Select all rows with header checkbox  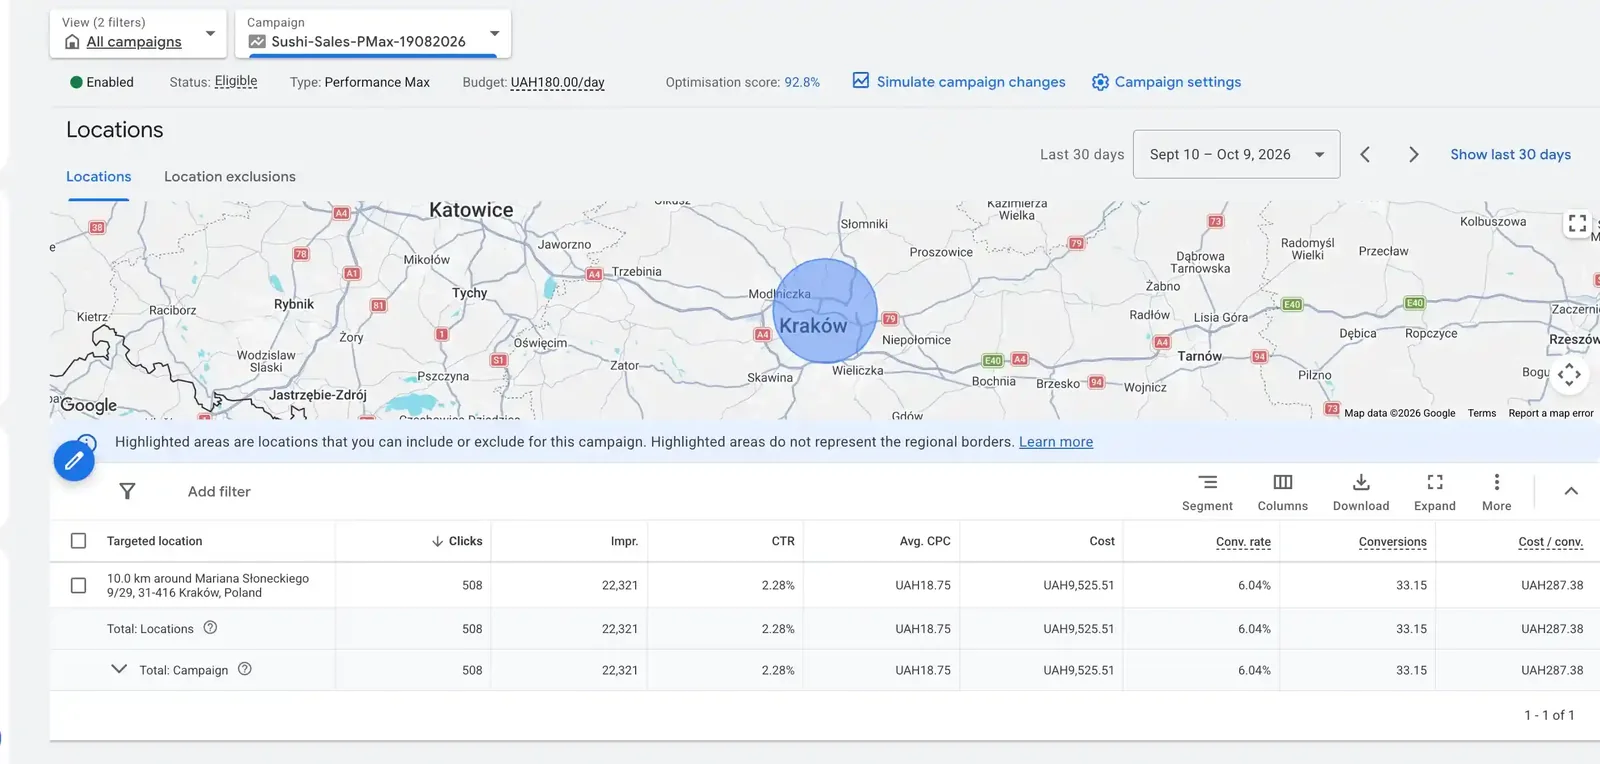point(79,541)
